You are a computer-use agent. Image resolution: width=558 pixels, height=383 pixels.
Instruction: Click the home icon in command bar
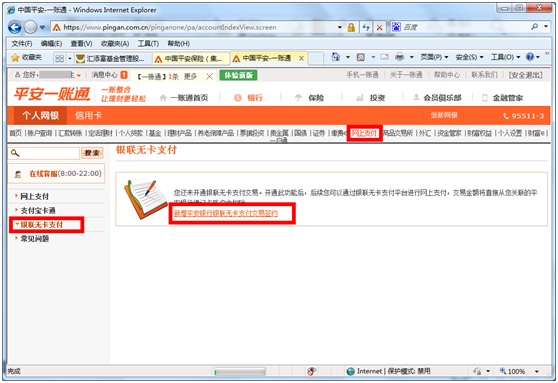pyautogui.click(x=335, y=57)
